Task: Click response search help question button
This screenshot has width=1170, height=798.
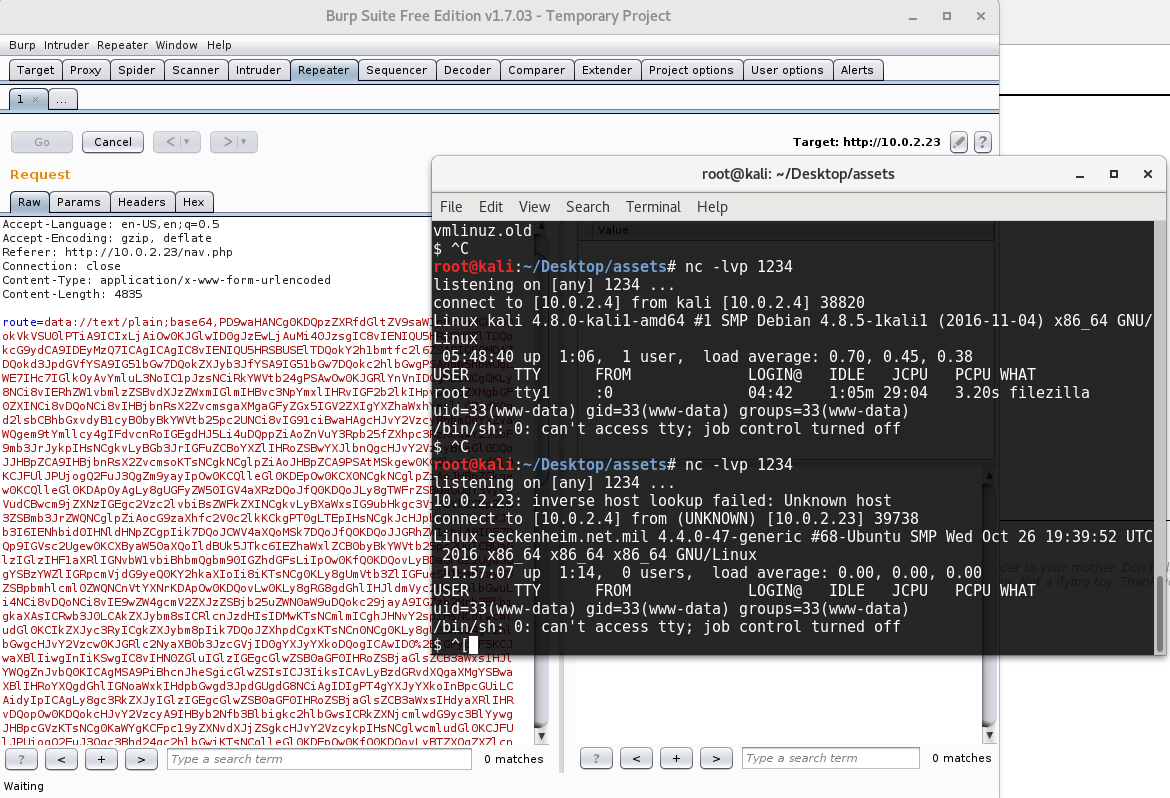Action: [x=596, y=758]
